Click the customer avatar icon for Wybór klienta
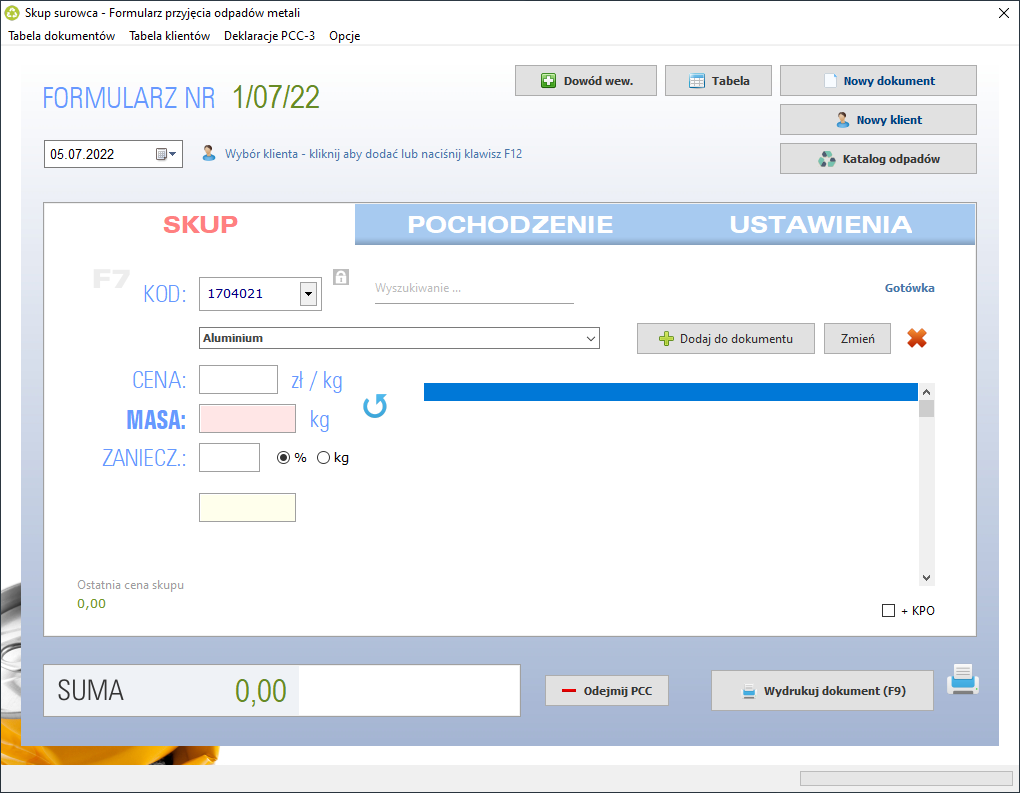The width and height of the screenshot is (1020, 793). [x=209, y=154]
